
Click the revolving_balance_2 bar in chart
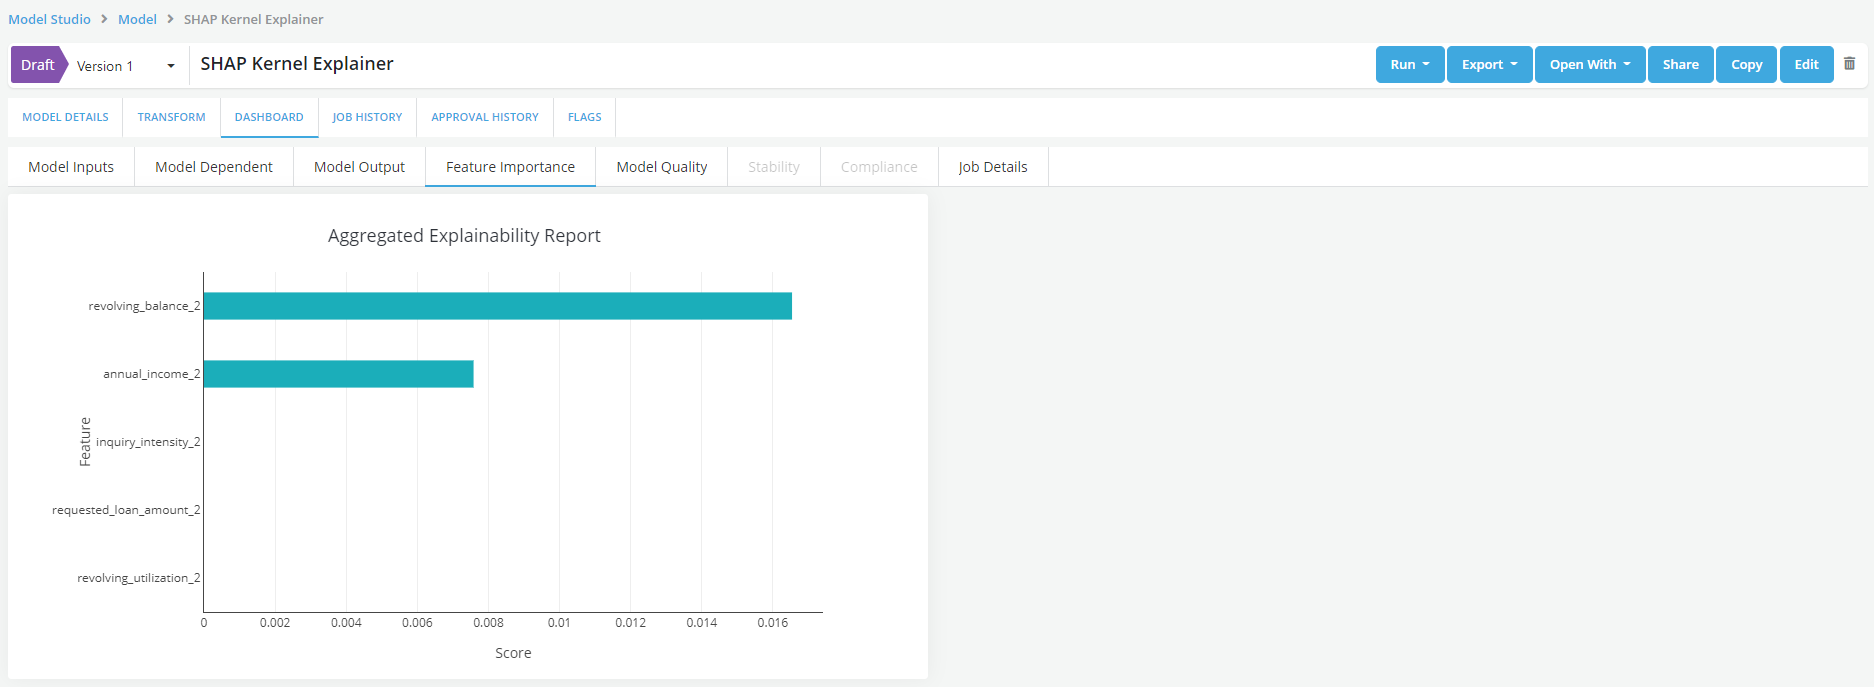(x=497, y=306)
